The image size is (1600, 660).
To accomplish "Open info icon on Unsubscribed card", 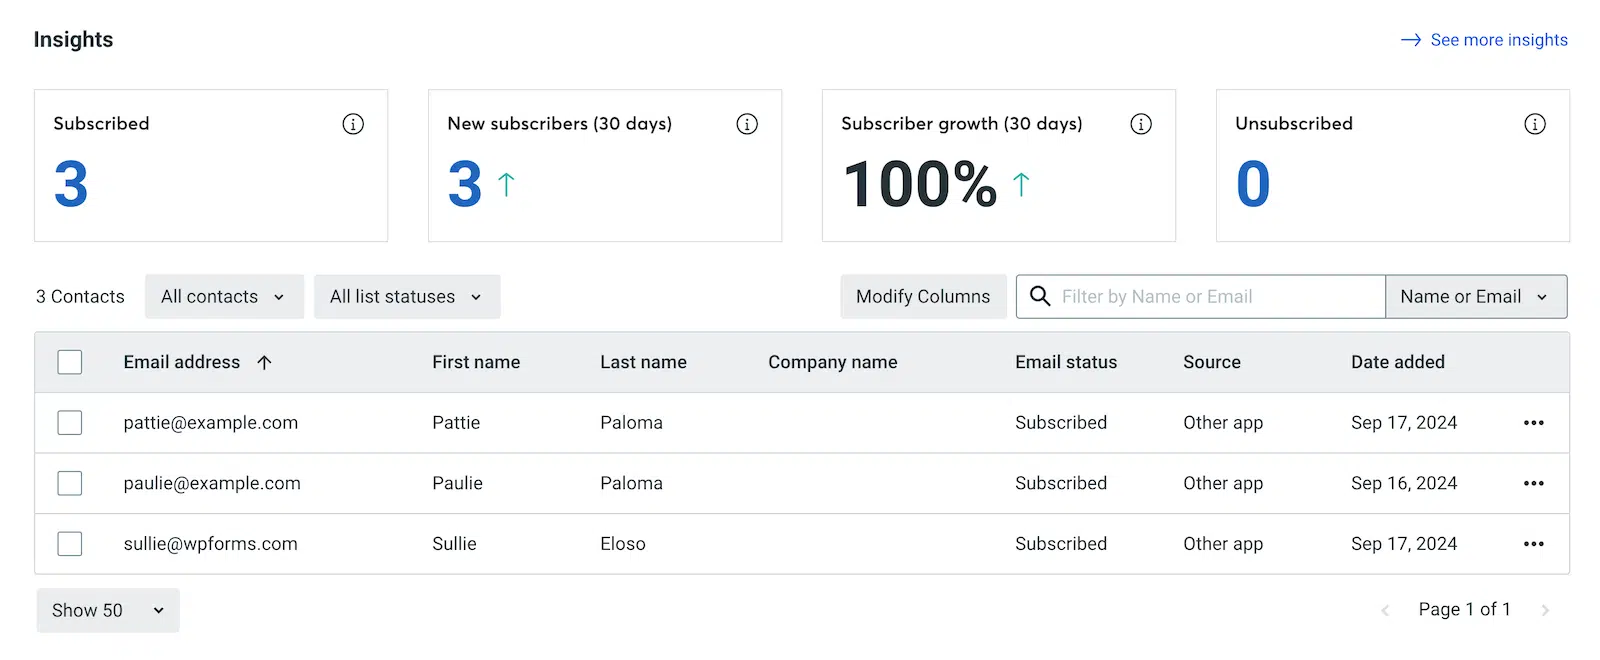I will click(x=1535, y=124).
